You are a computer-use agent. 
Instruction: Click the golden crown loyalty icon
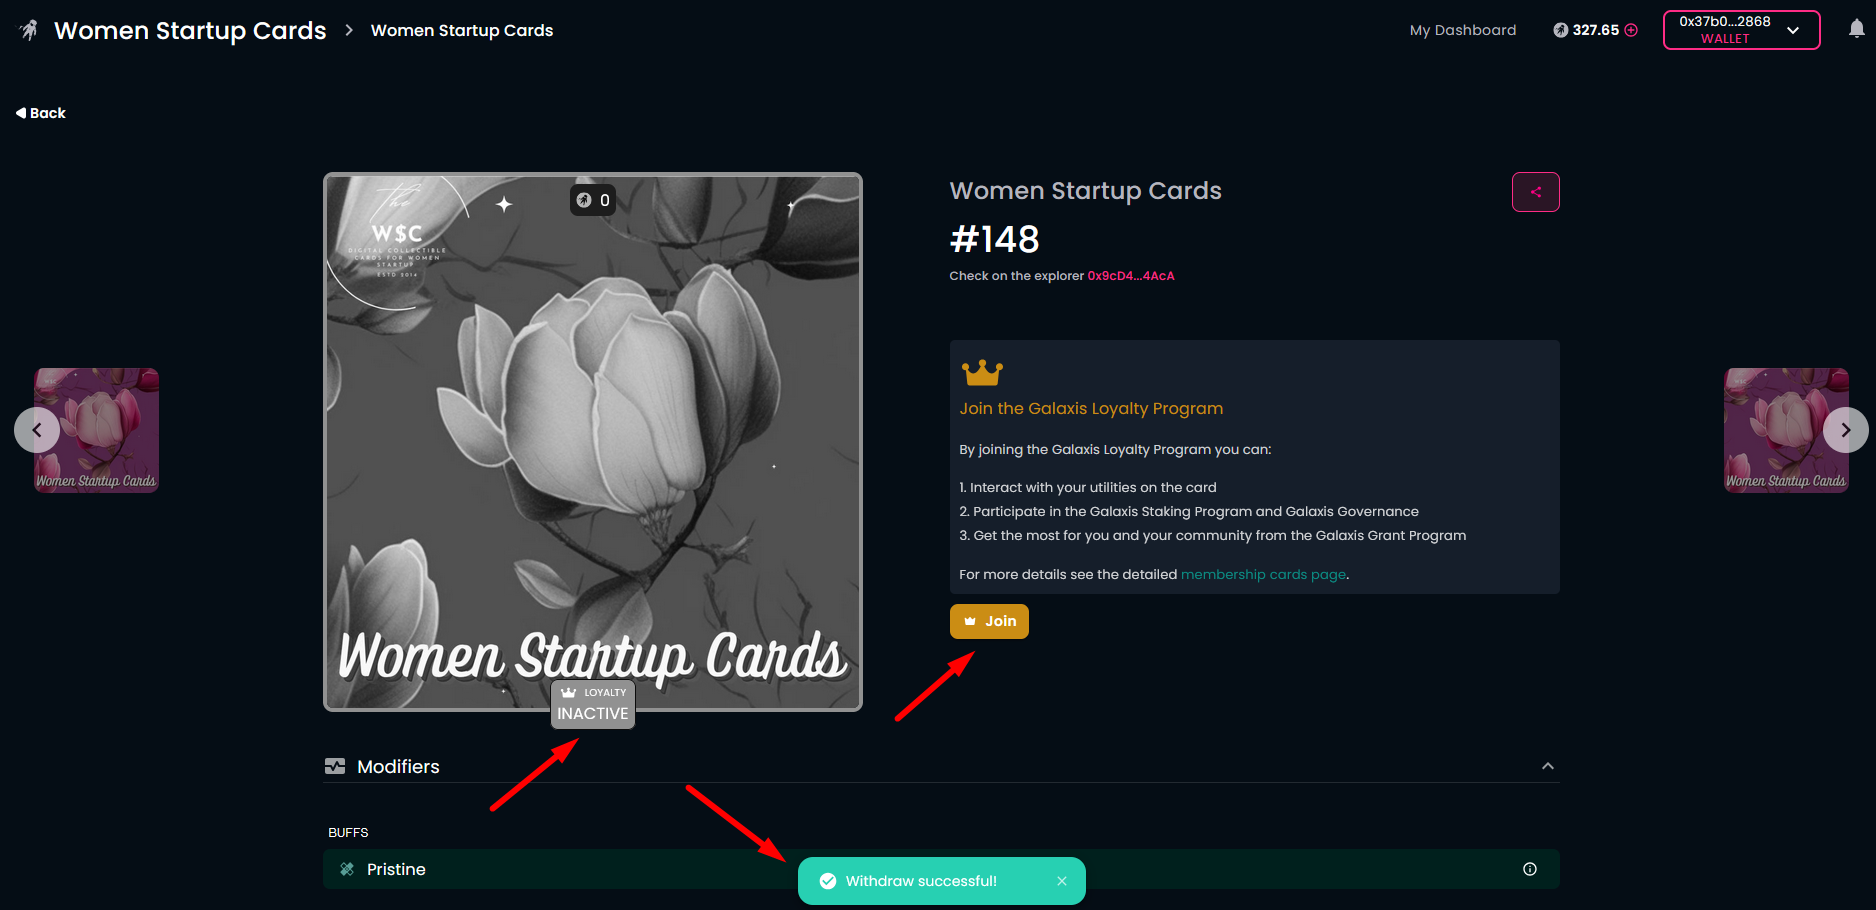982,372
